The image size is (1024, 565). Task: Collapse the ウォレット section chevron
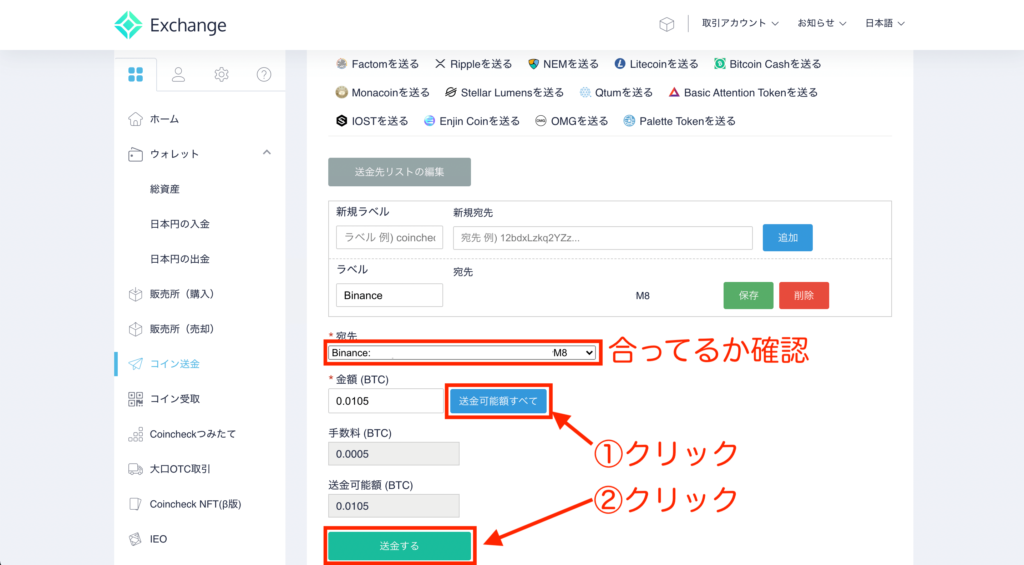point(266,153)
